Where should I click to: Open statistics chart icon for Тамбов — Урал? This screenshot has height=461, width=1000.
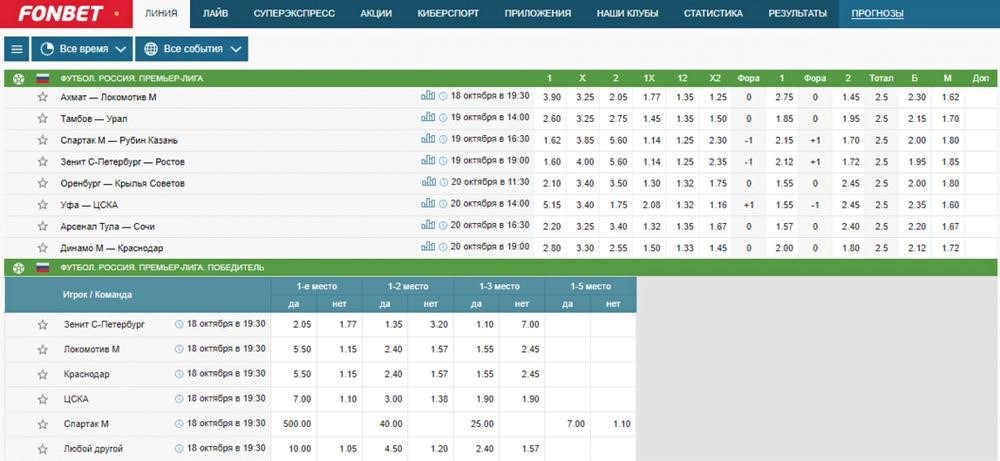[428, 117]
